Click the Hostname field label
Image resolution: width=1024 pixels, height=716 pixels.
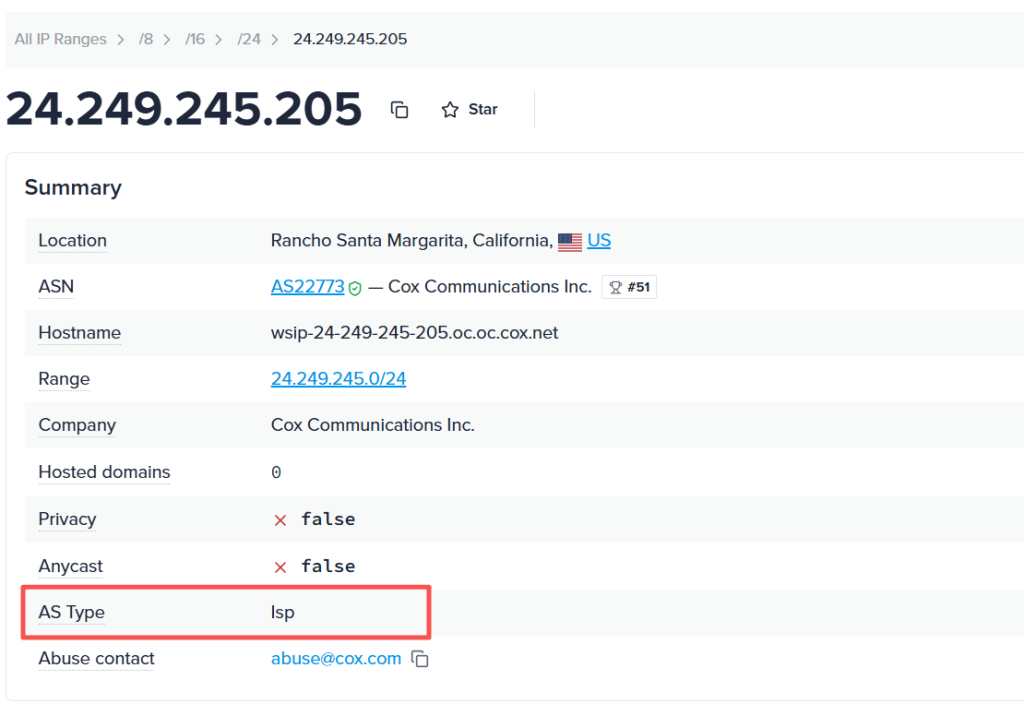(80, 333)
